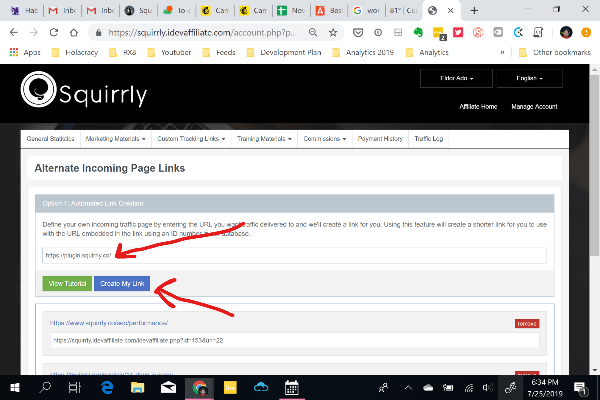This screenshot has height=400, width=600.
Task: Click the padlock site info icon
Action: (98, 33)
